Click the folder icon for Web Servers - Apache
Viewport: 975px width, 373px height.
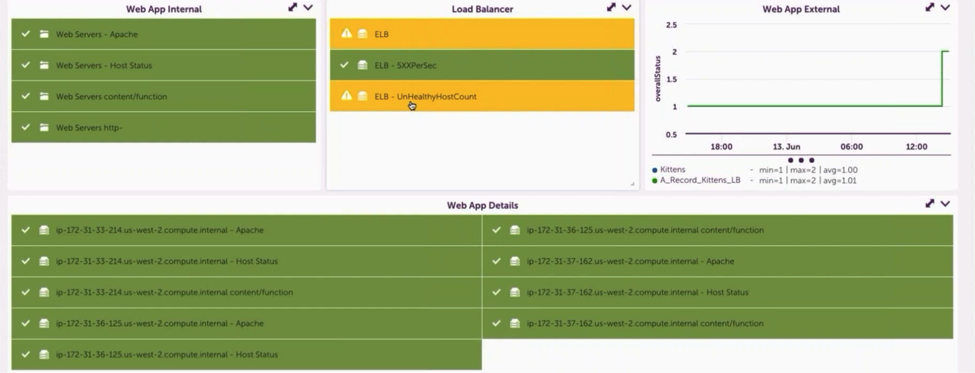click(44, 34)
